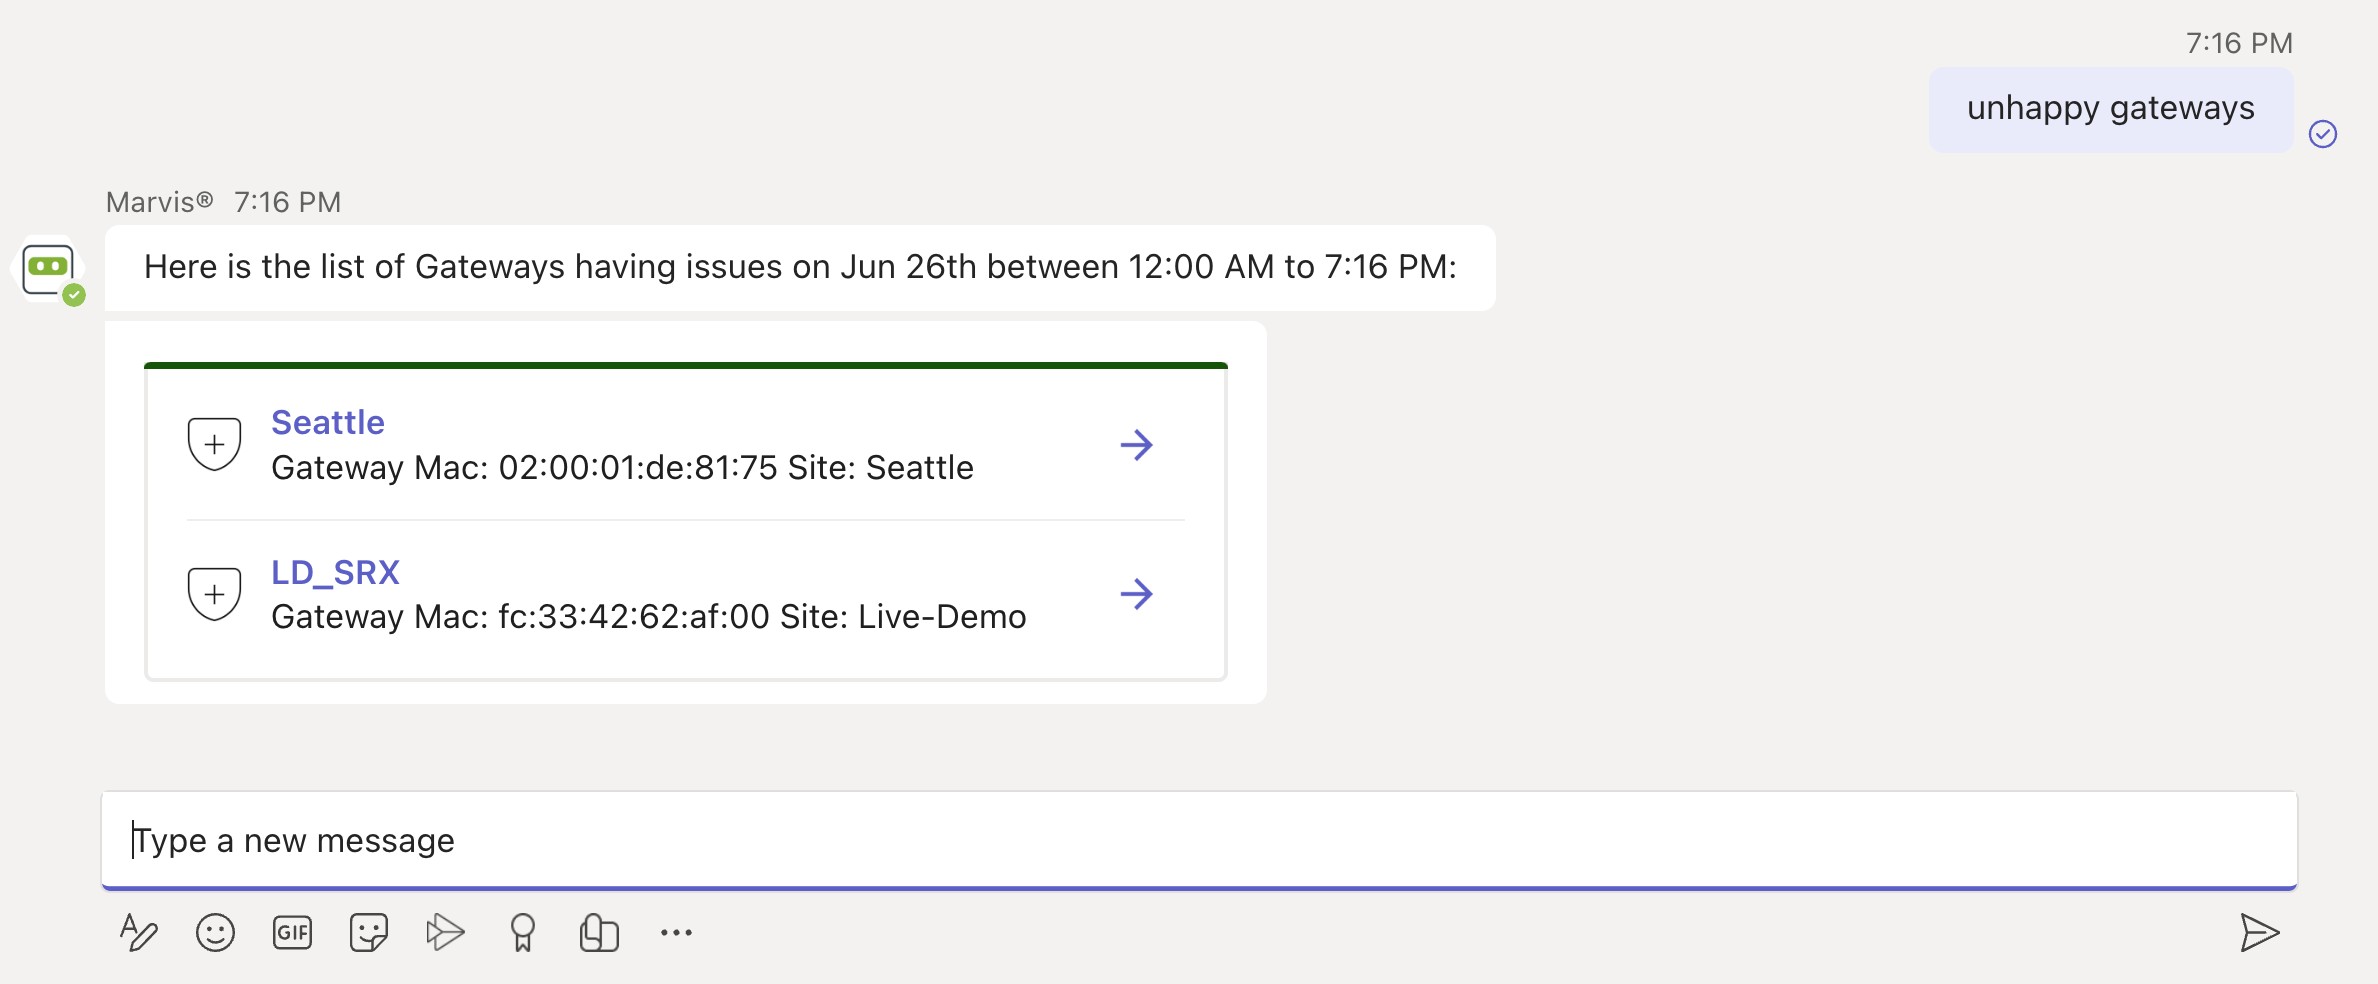Click the arrow for Seattle gateway

(1136, 445)
